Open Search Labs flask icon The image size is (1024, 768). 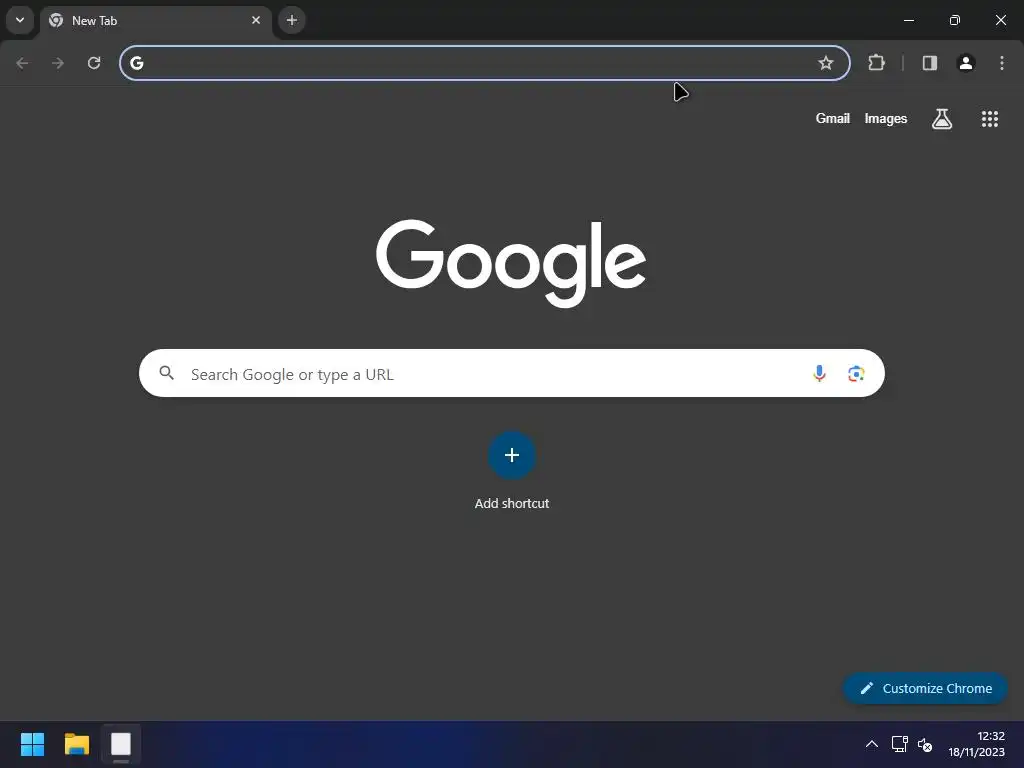pos(942,119)
